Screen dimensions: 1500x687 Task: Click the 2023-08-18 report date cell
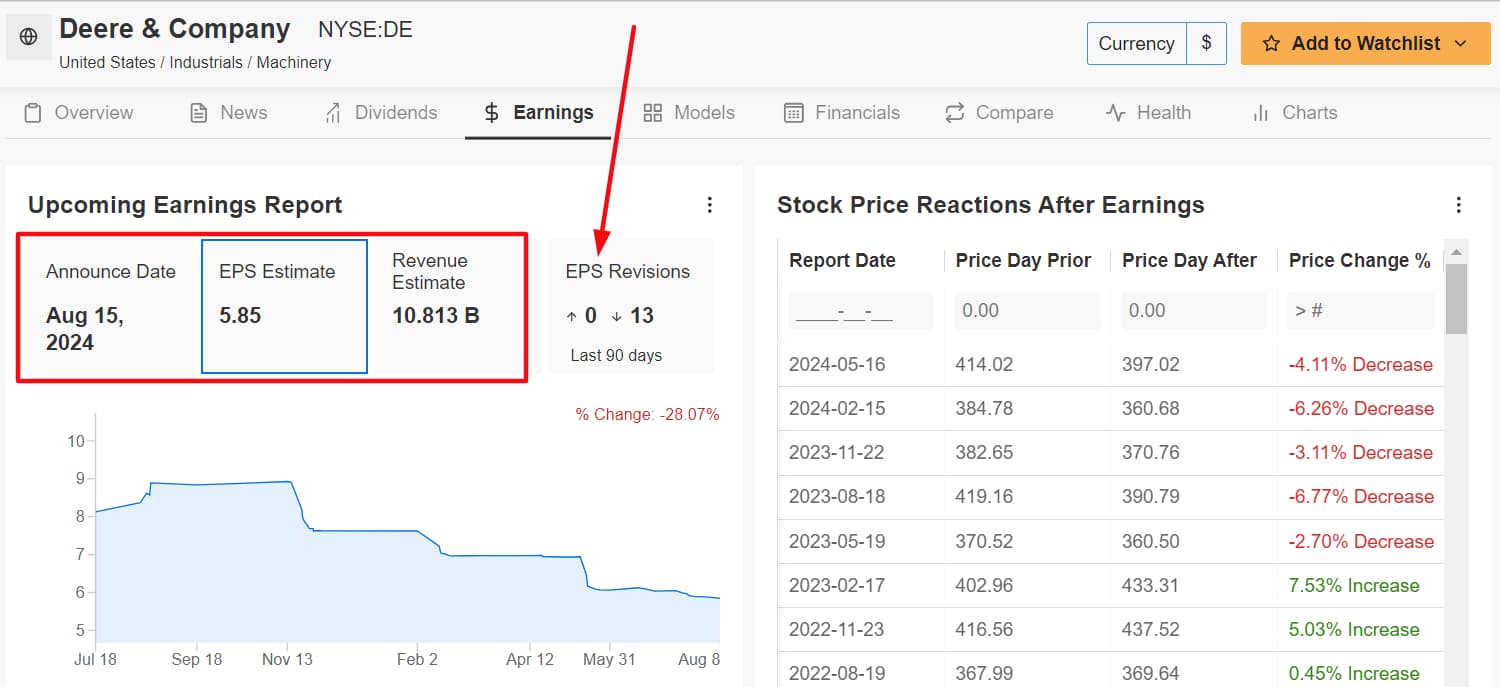(x=837, y=497)
